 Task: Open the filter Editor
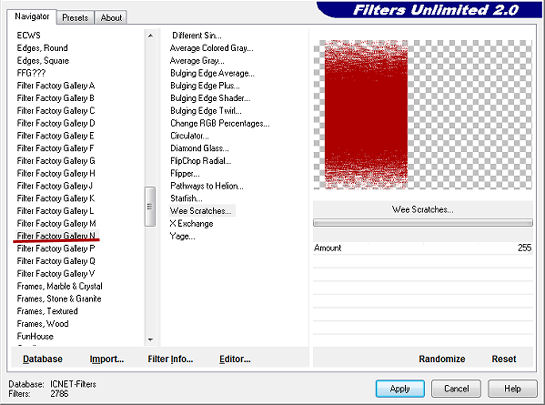(235, 359)
